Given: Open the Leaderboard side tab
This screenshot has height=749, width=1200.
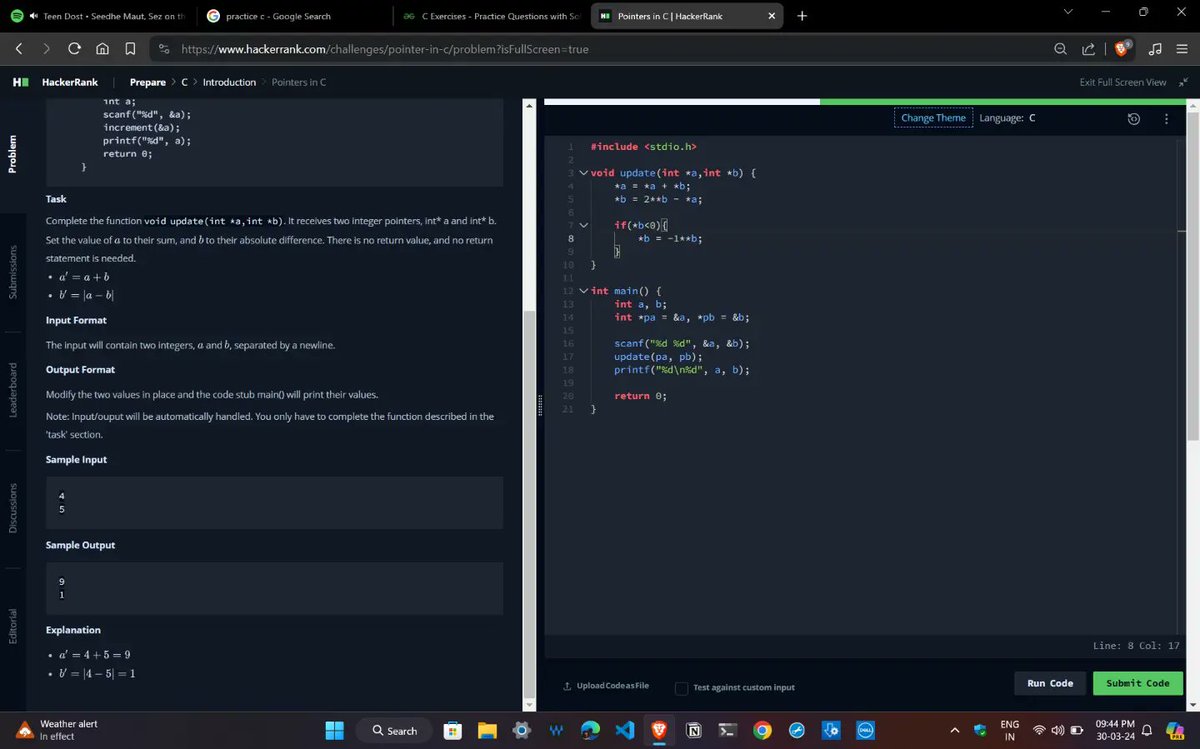Looking at the screenshot, I should click(x=13, y=390).
